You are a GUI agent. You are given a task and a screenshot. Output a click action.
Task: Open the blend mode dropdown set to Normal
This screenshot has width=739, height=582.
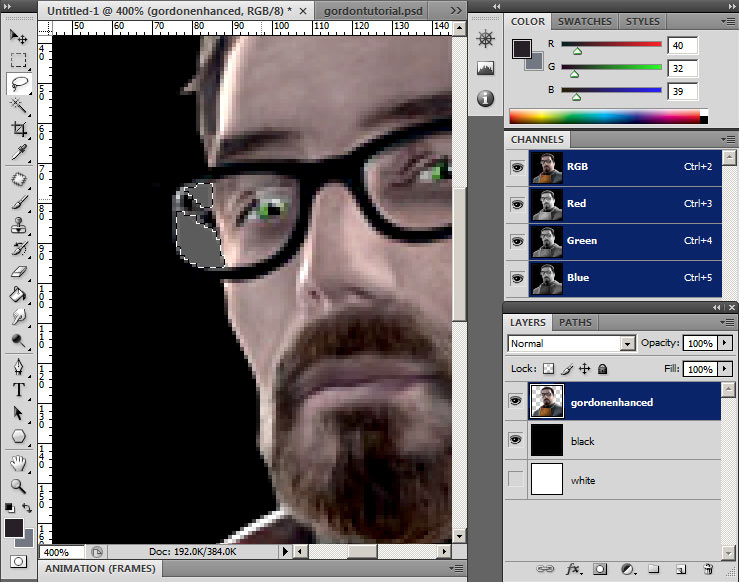point(571,343)
